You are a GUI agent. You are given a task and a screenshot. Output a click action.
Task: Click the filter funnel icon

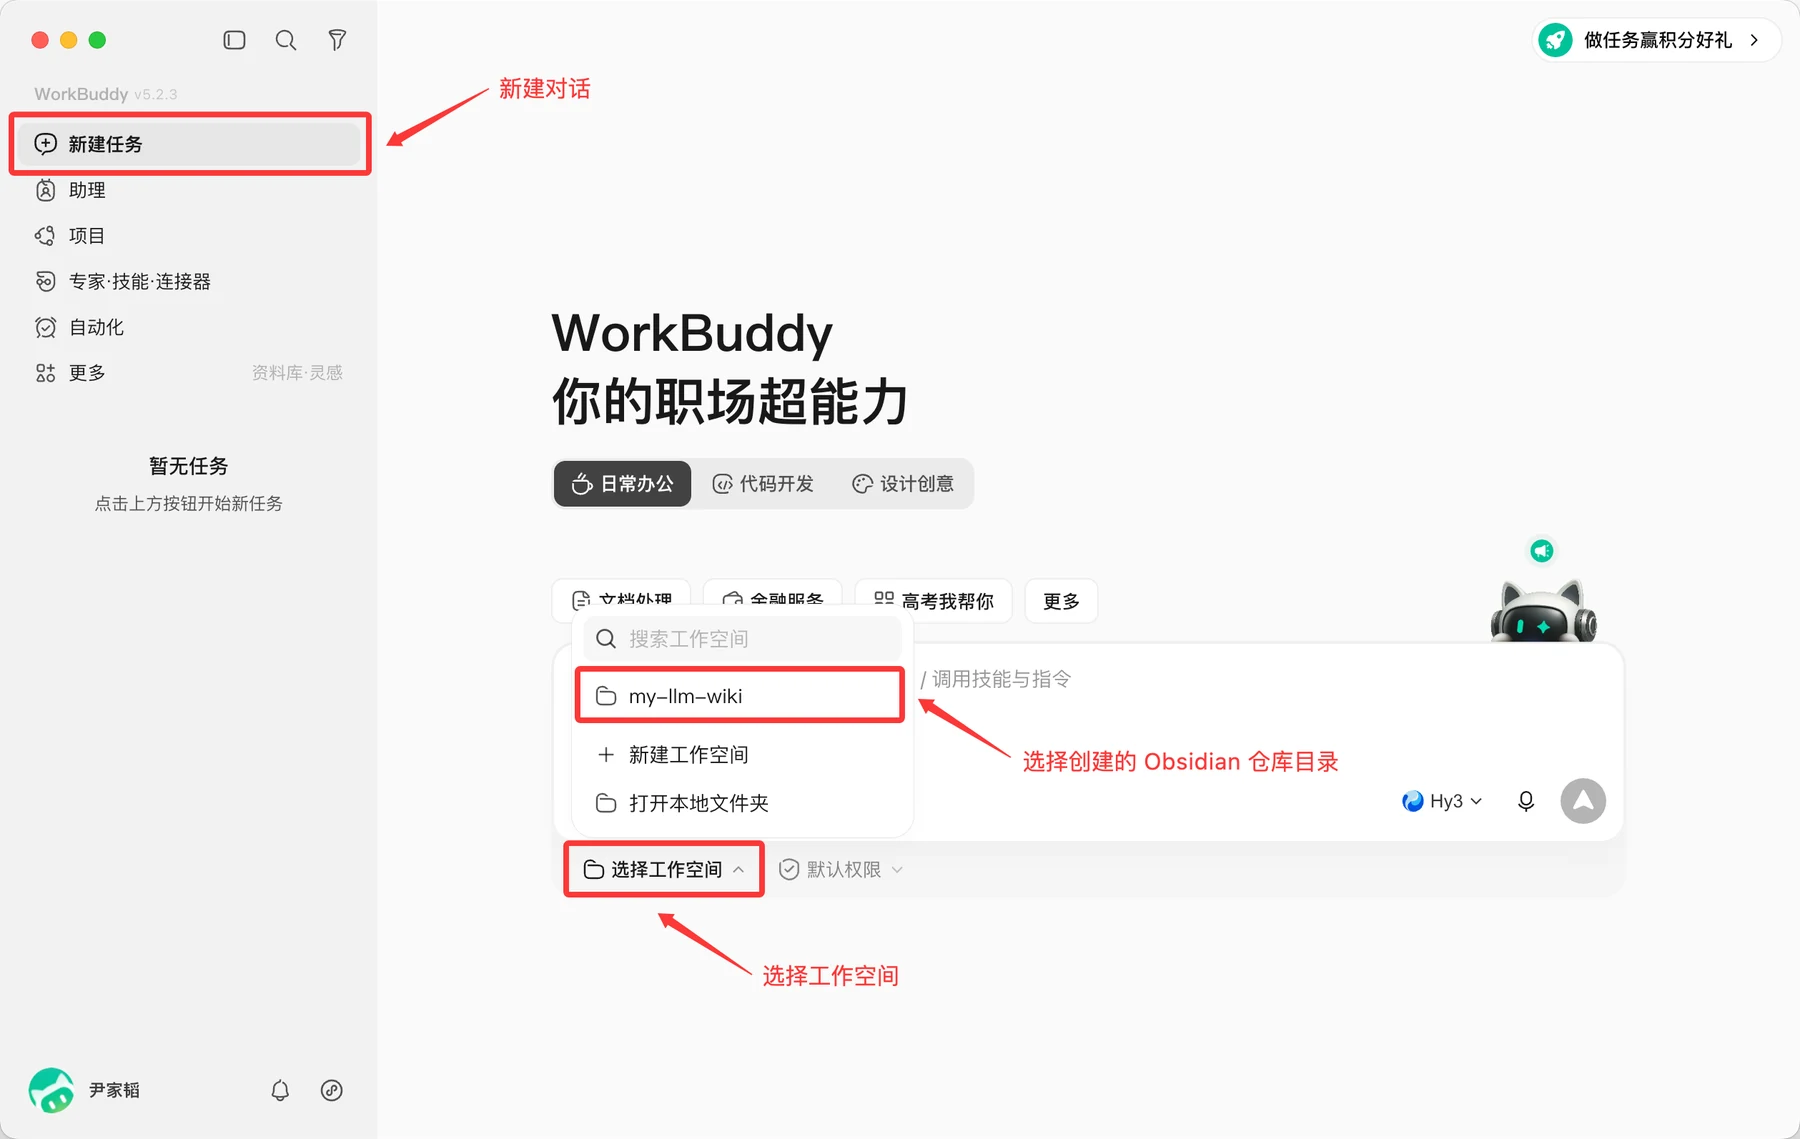pyautogui.click(x=337, y=40)
